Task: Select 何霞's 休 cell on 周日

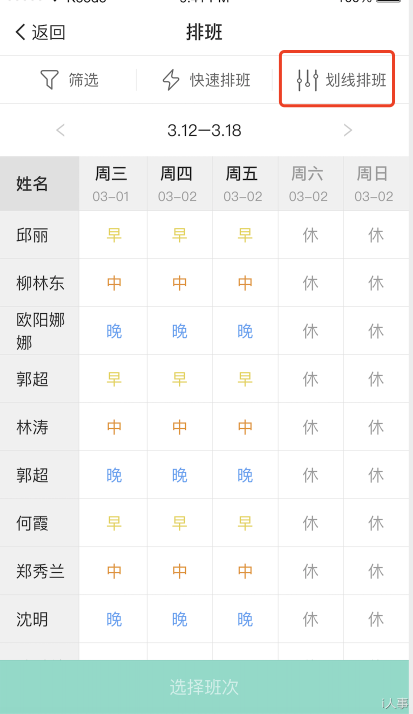Action: (376, 523)
